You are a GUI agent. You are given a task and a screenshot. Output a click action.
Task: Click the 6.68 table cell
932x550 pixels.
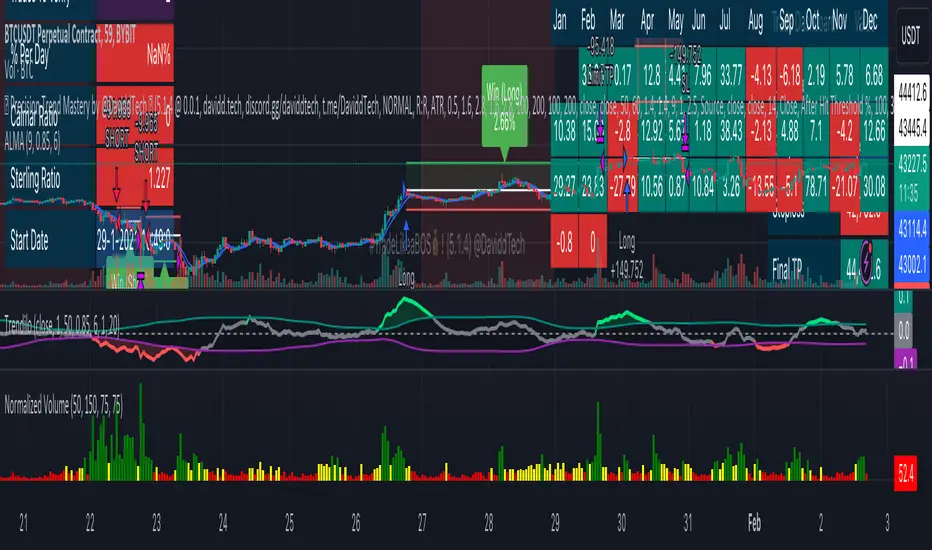[x=874, y=76]
